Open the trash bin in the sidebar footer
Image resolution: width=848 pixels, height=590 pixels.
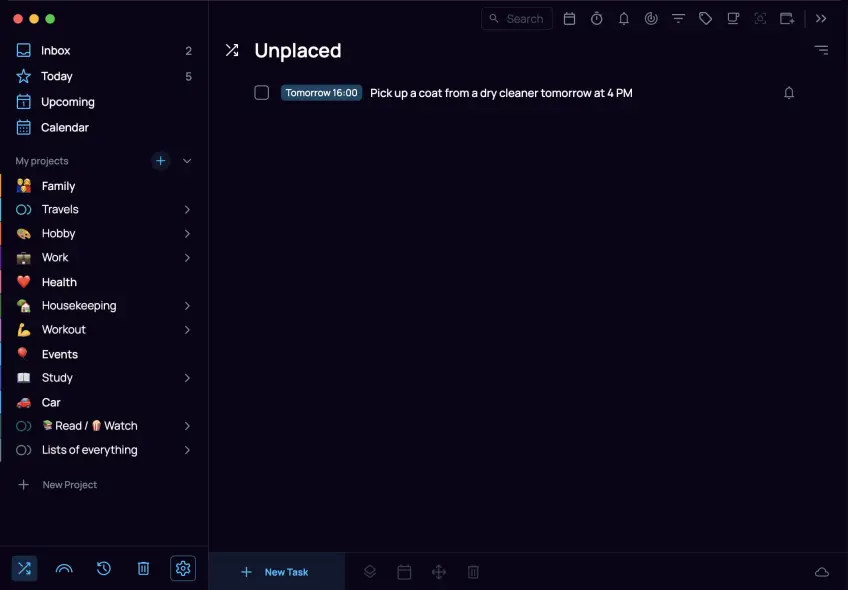pos(143,569)
